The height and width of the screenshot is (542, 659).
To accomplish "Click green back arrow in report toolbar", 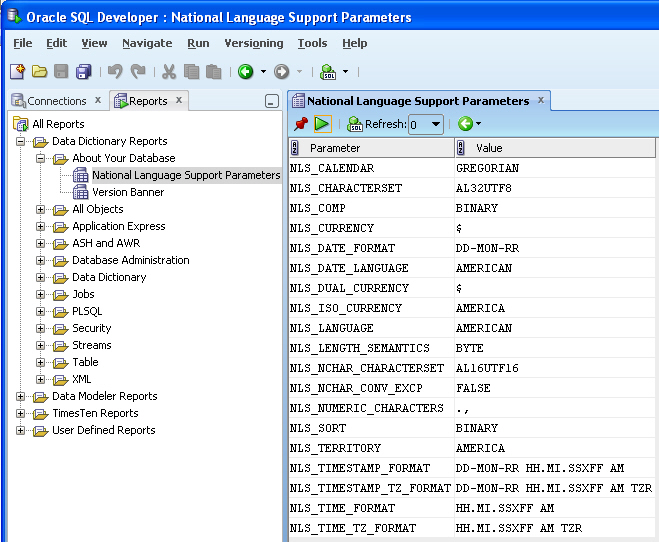I will pyautogui.click(x=465, y=124).
